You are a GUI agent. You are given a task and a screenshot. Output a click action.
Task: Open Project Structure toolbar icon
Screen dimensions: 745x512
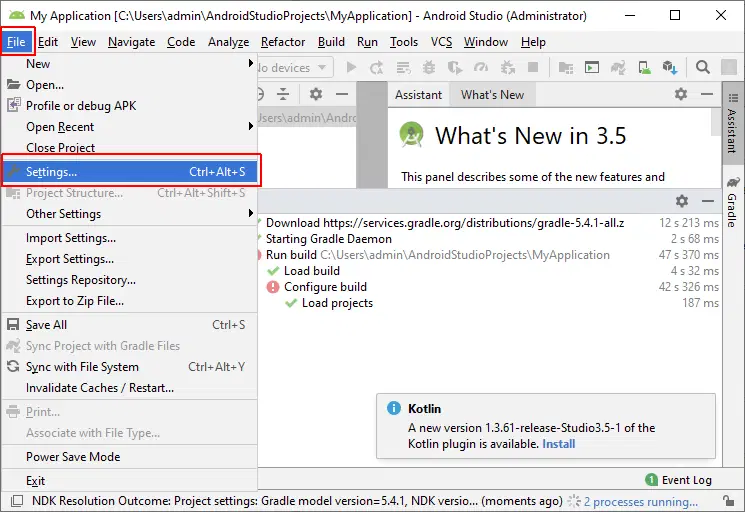click(565, 67)
